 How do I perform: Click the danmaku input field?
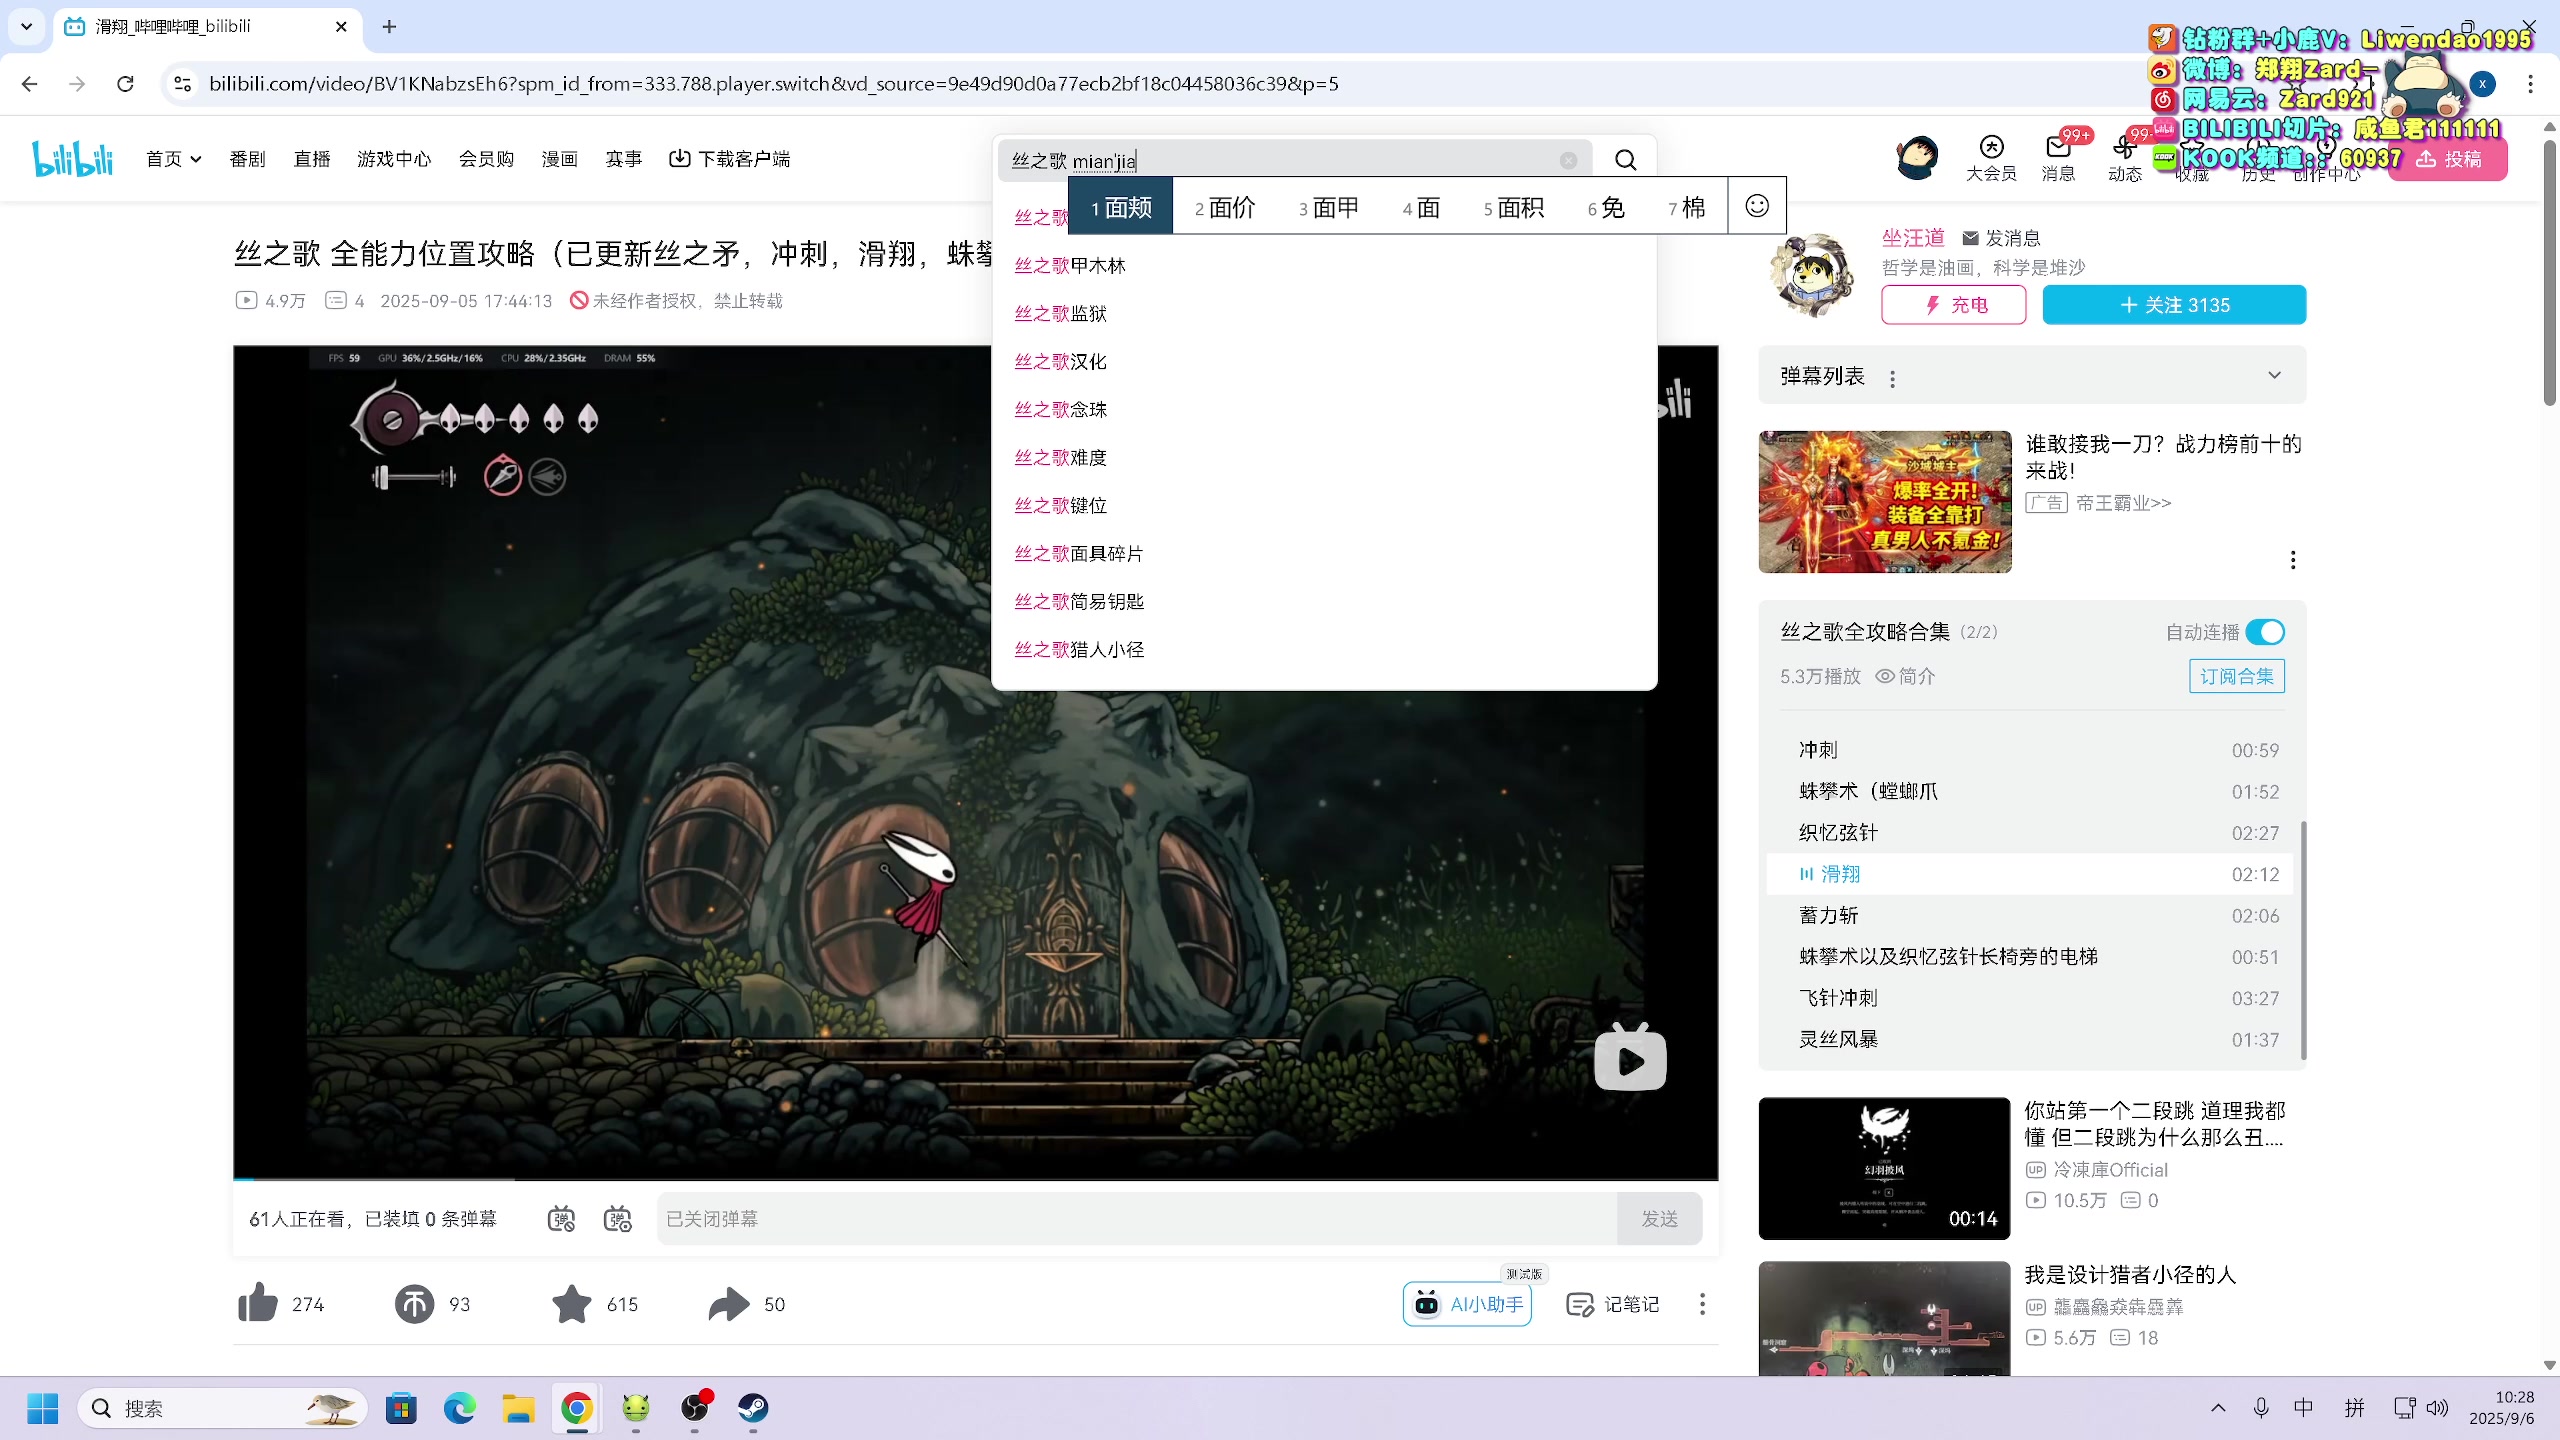(x=1136, y=1219)
